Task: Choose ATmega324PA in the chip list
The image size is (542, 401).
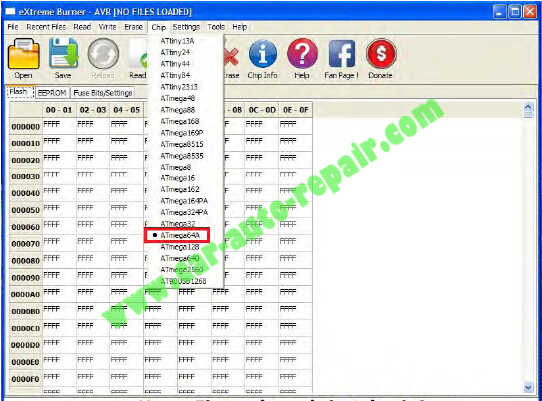Action: pos(184,212)
